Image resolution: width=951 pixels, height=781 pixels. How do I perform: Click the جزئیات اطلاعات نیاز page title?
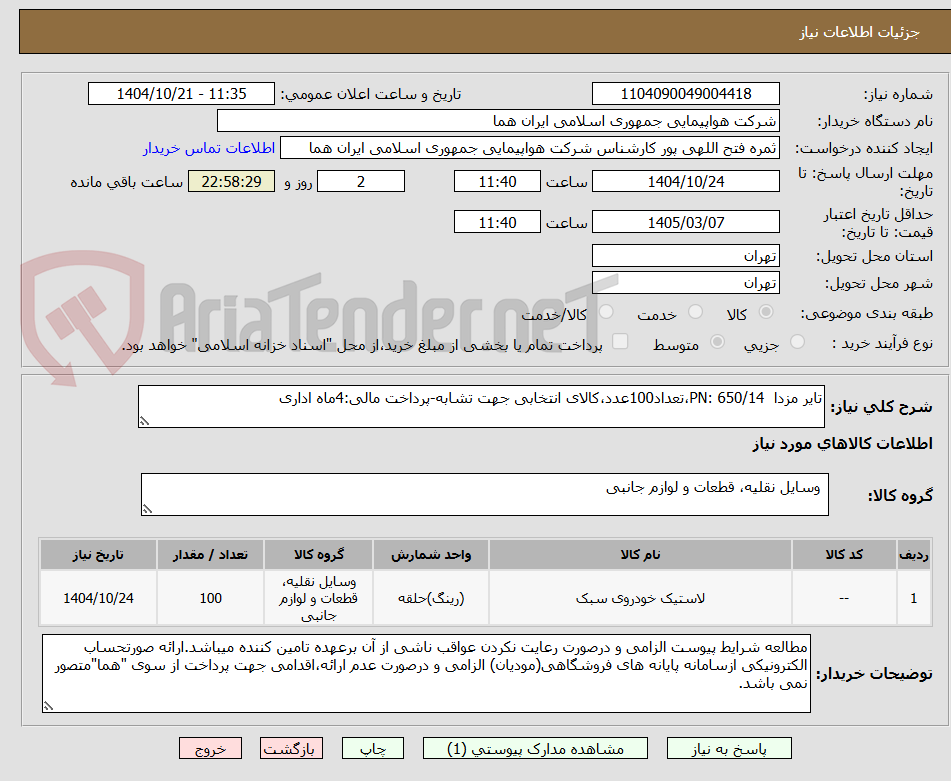[x=858, y=32]
